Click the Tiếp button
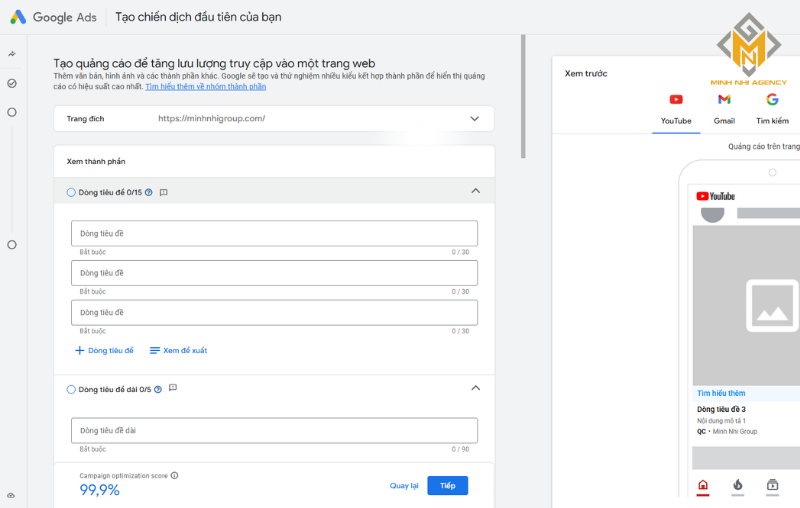800x508 pixels. [x=447, y=486]
